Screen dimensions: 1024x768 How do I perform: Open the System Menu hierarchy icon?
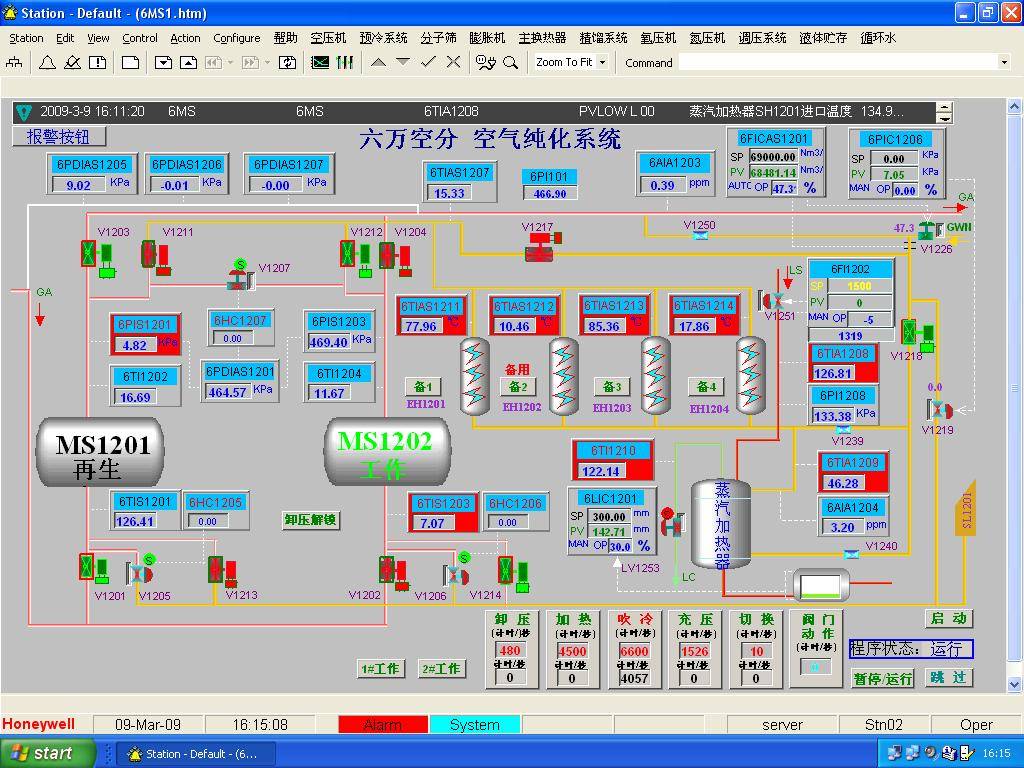tap(15, 62)
